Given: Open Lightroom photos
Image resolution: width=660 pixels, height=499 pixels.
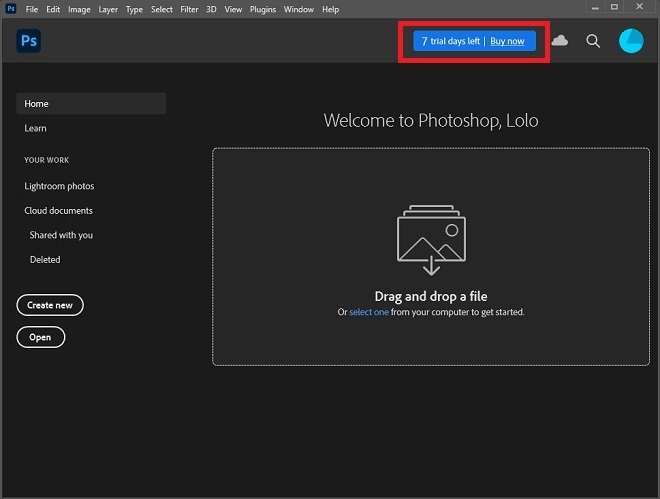Looking at the screenshot, I should point(59,186).
